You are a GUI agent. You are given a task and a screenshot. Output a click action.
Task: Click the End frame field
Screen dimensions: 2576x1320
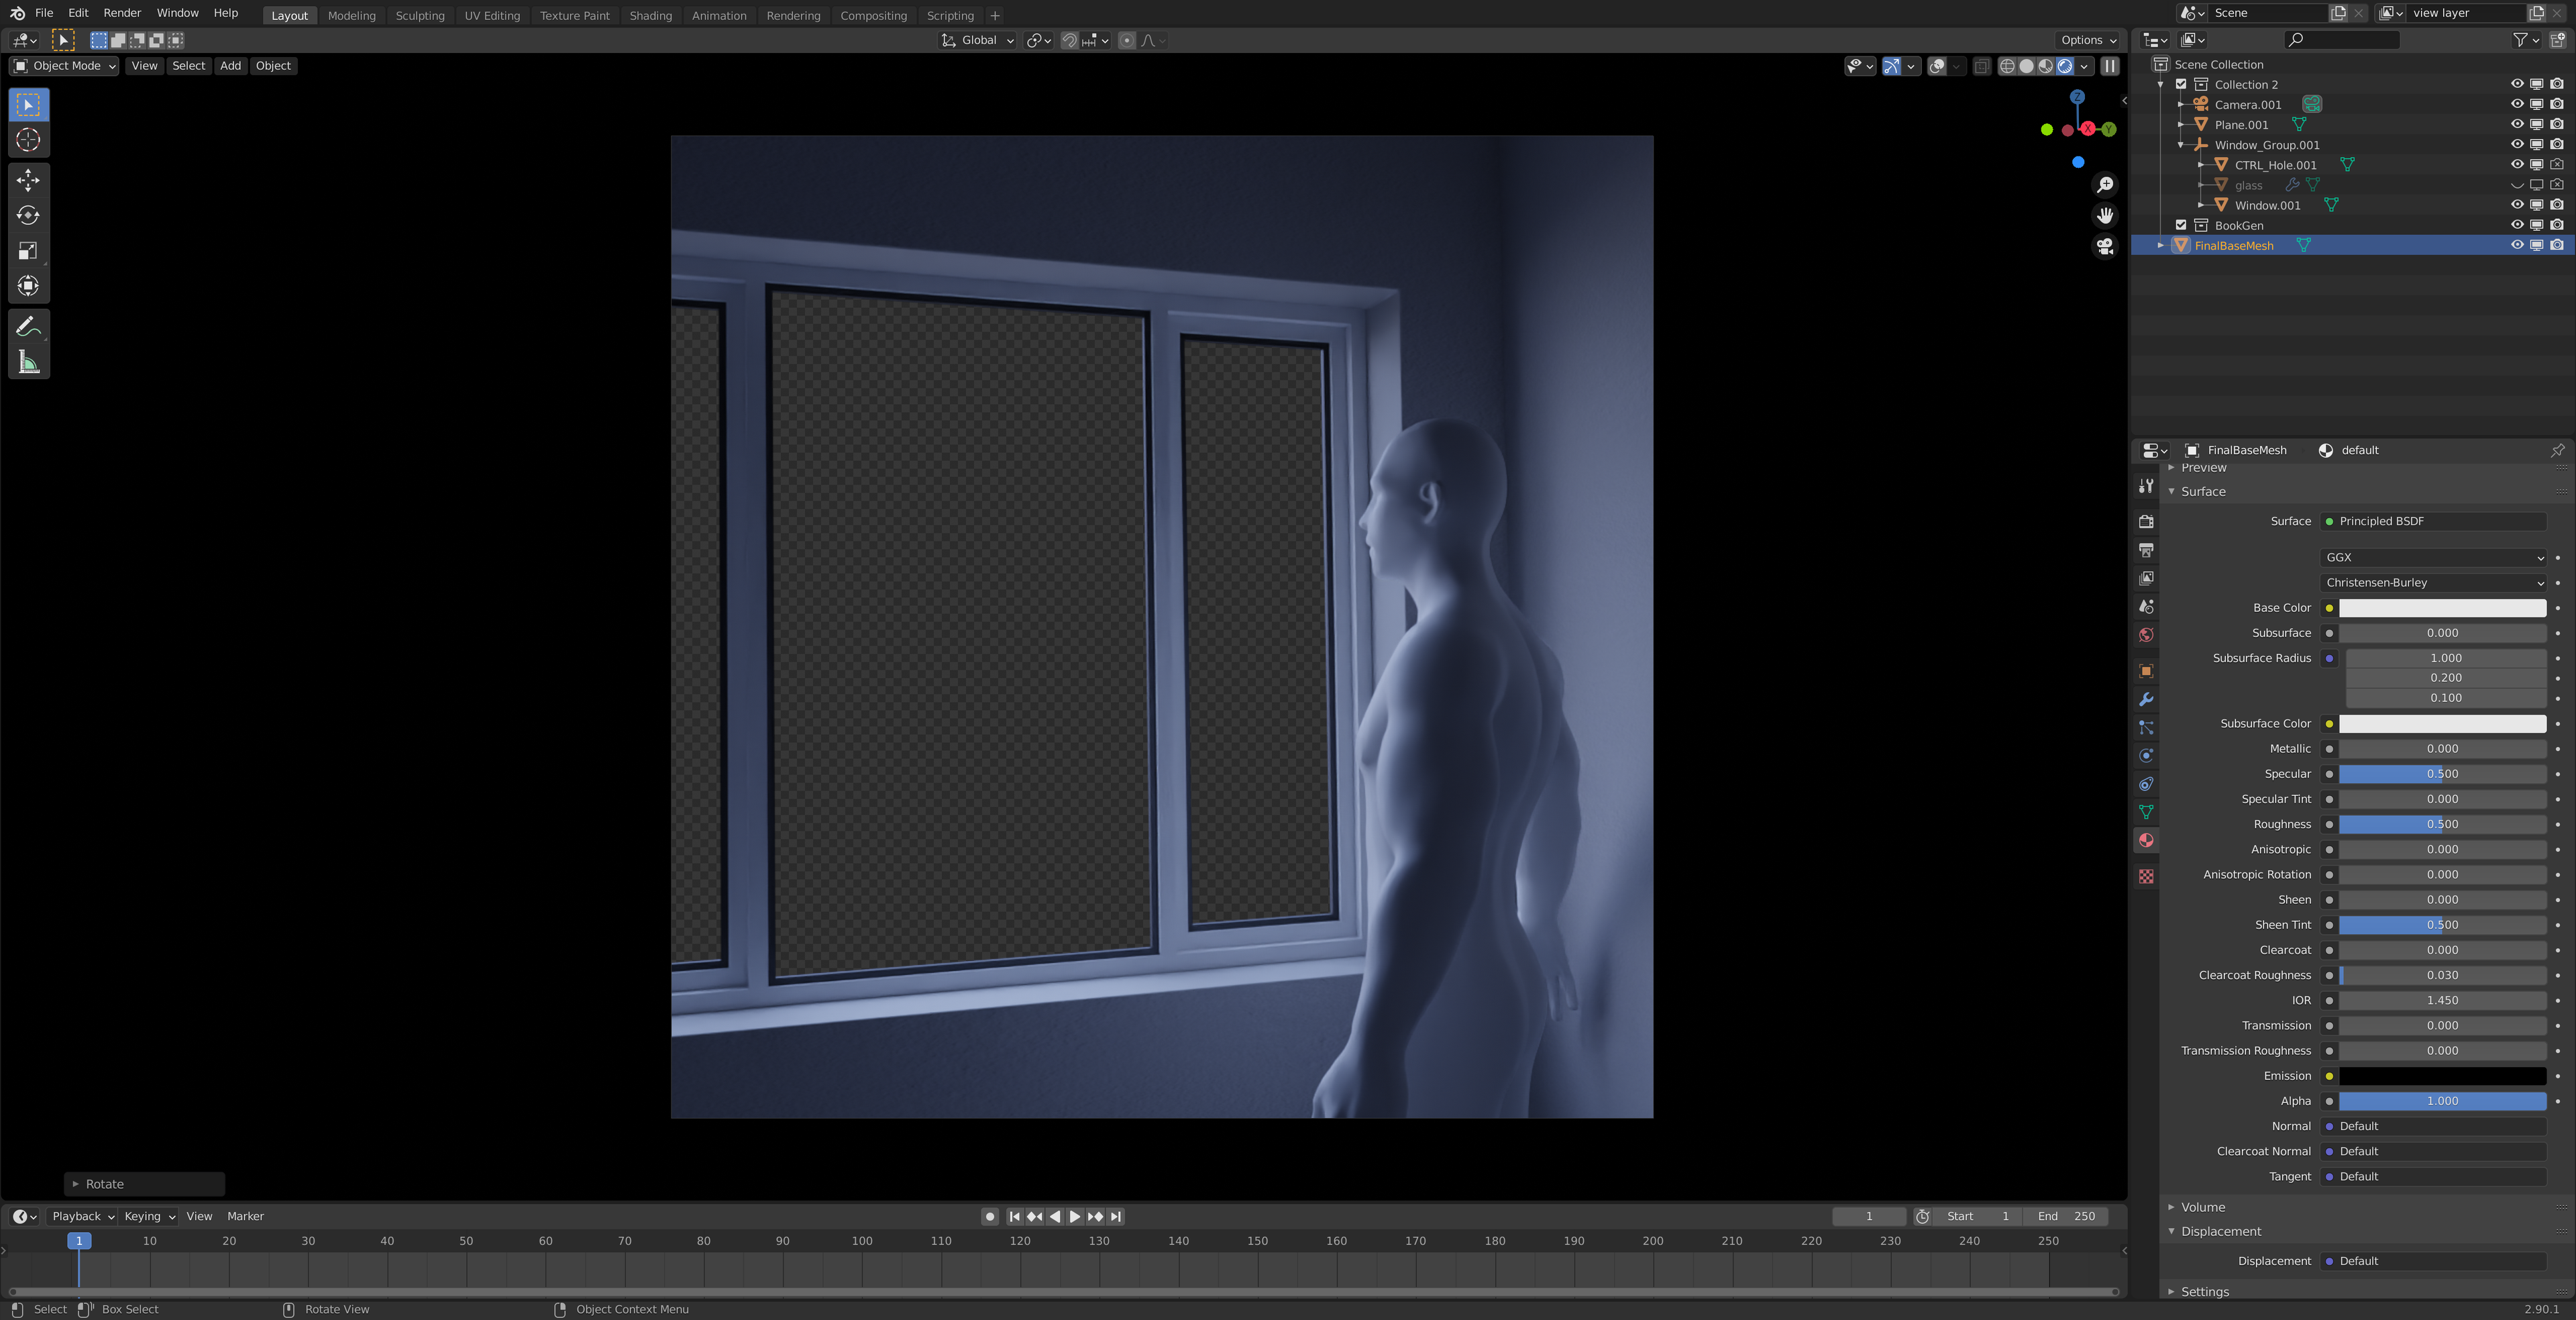point(2066,1216)
